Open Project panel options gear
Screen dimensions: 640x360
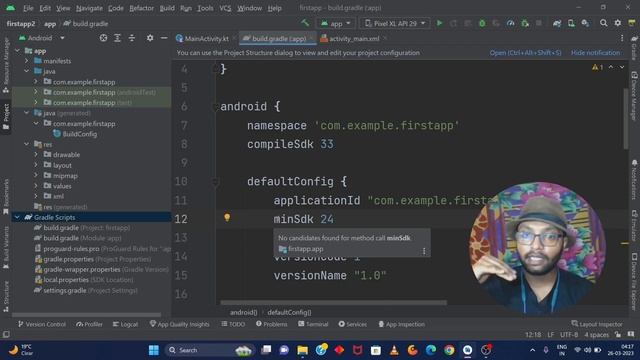(150, 38)
